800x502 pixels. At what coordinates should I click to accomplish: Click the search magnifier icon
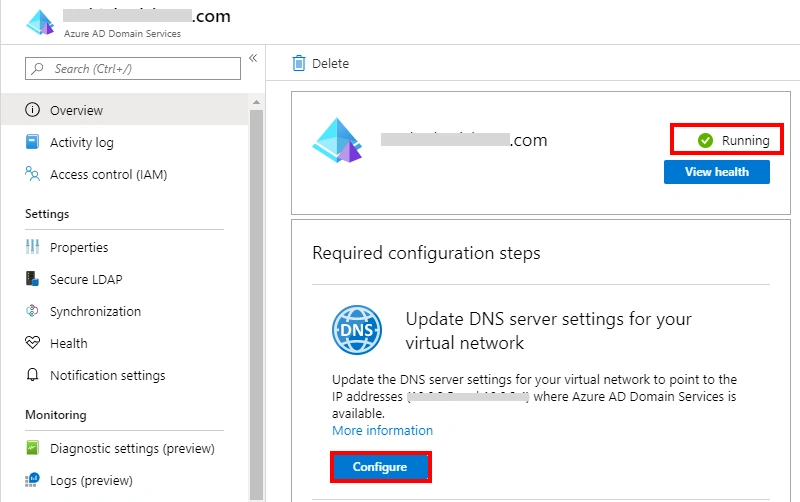pyautogui.click(x=37, y=68)
